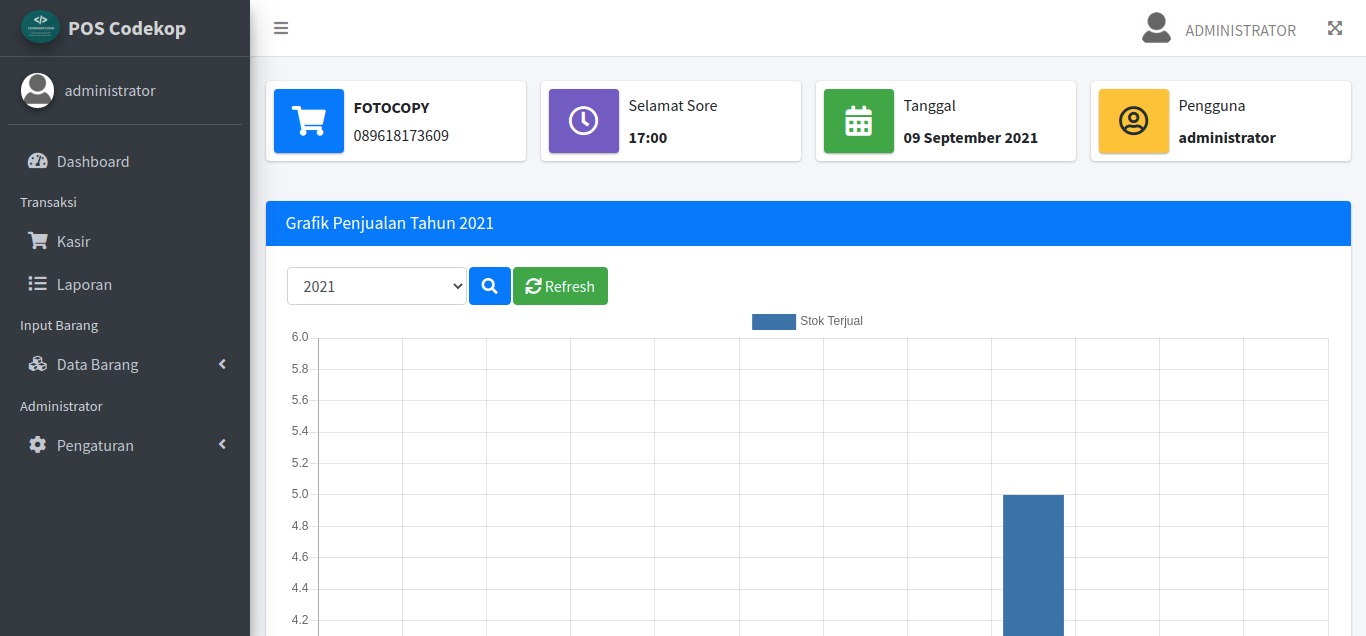Image resolution: width=1366 pixels, height=636 pixels.
Task: Click the blue search magnifier button
Action: click(x=490, y=286)
